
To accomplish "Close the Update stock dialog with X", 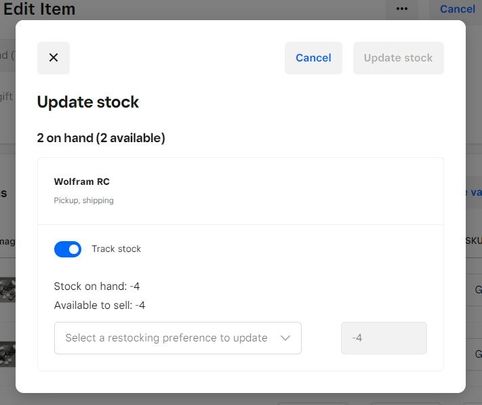I will (53, 58).
